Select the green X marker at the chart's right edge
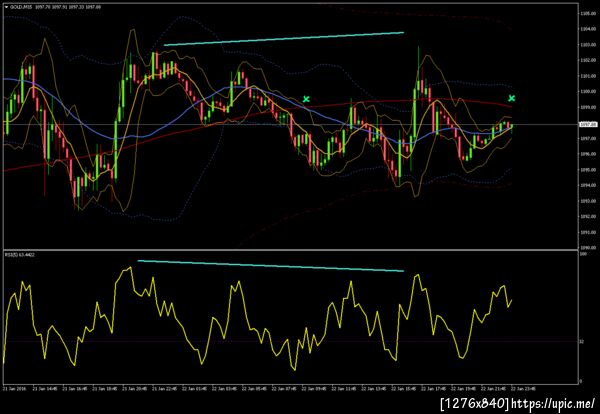 (512, 98)
